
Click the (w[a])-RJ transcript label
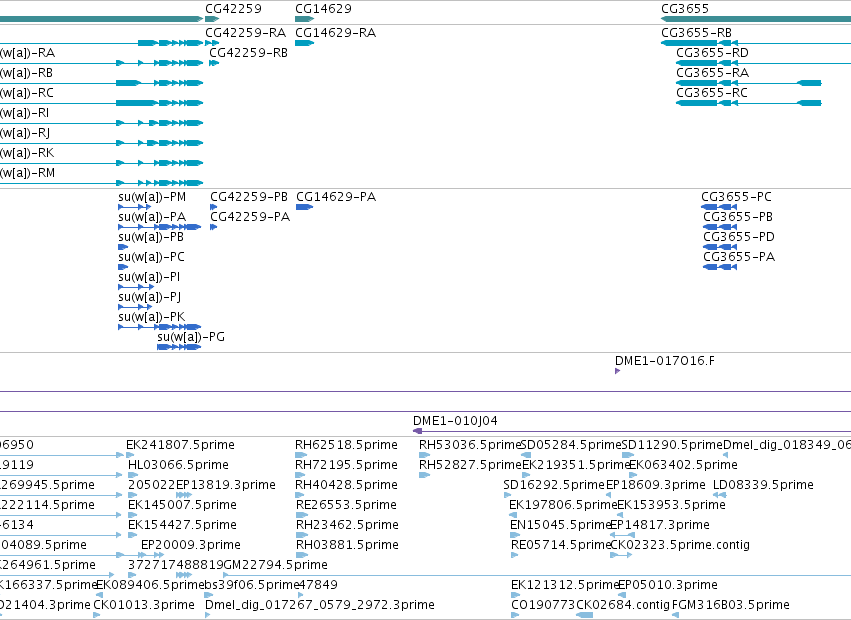pos(25,133)
